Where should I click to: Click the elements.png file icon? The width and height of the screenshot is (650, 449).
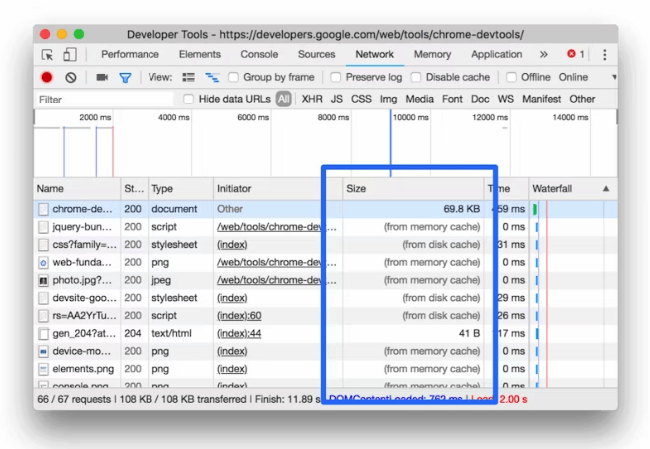pos(43,369)
